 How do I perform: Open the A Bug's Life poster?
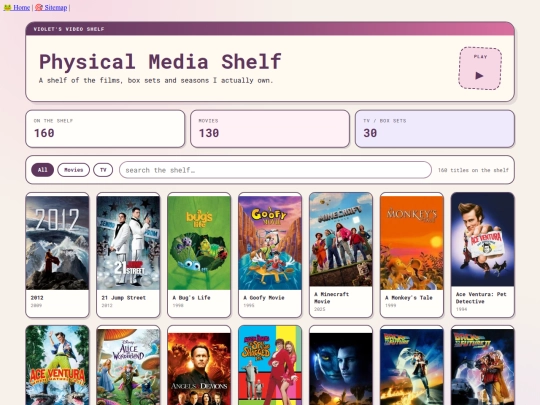tap(199, 243)
